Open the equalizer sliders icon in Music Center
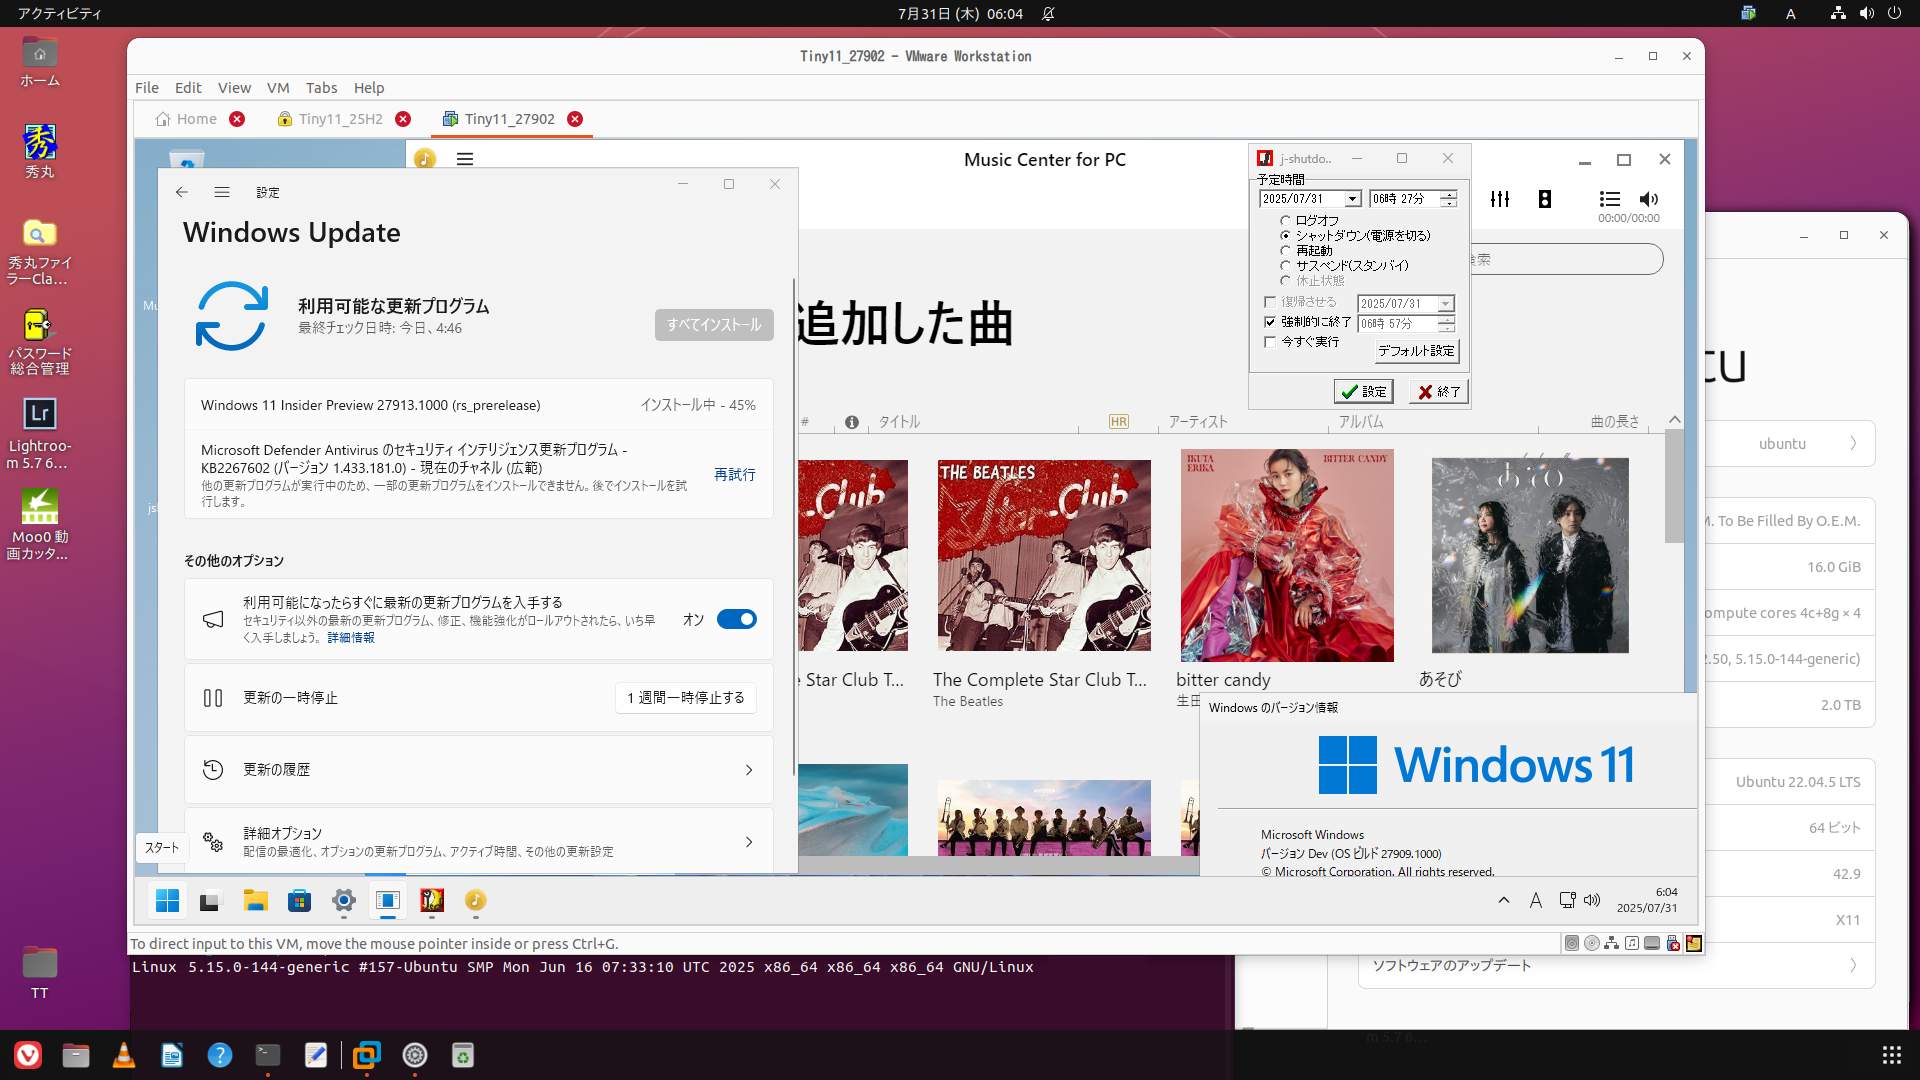This screenshot has width=1920, height=1080. pos(1500,199)
